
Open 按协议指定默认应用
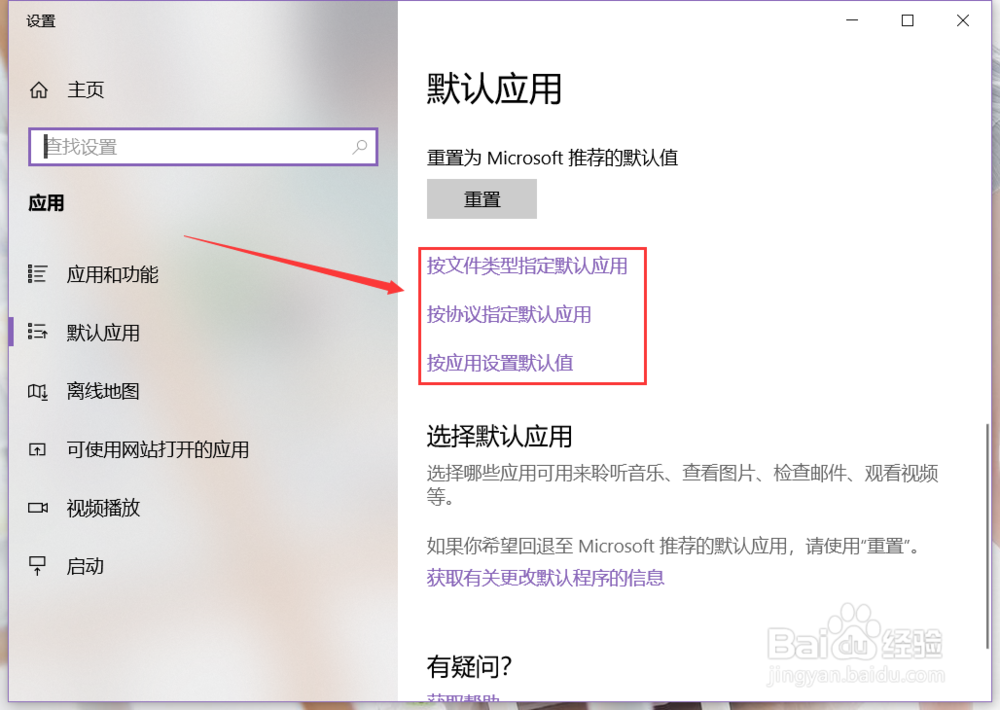click(511, 314)
